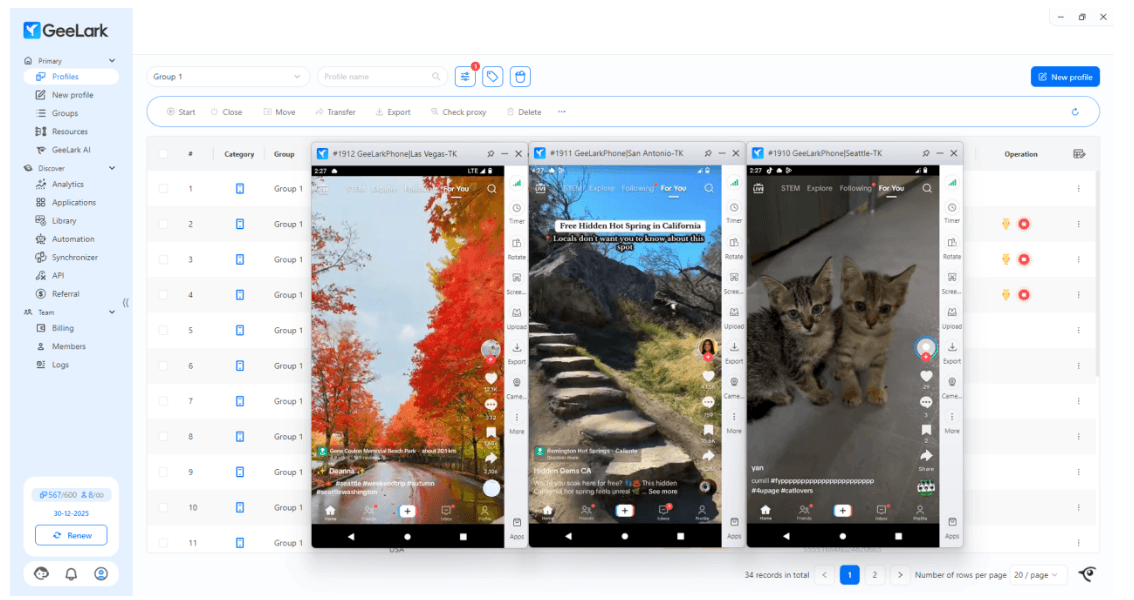
Task: Open the tag icon next to filter
Action: pos(492,77)
